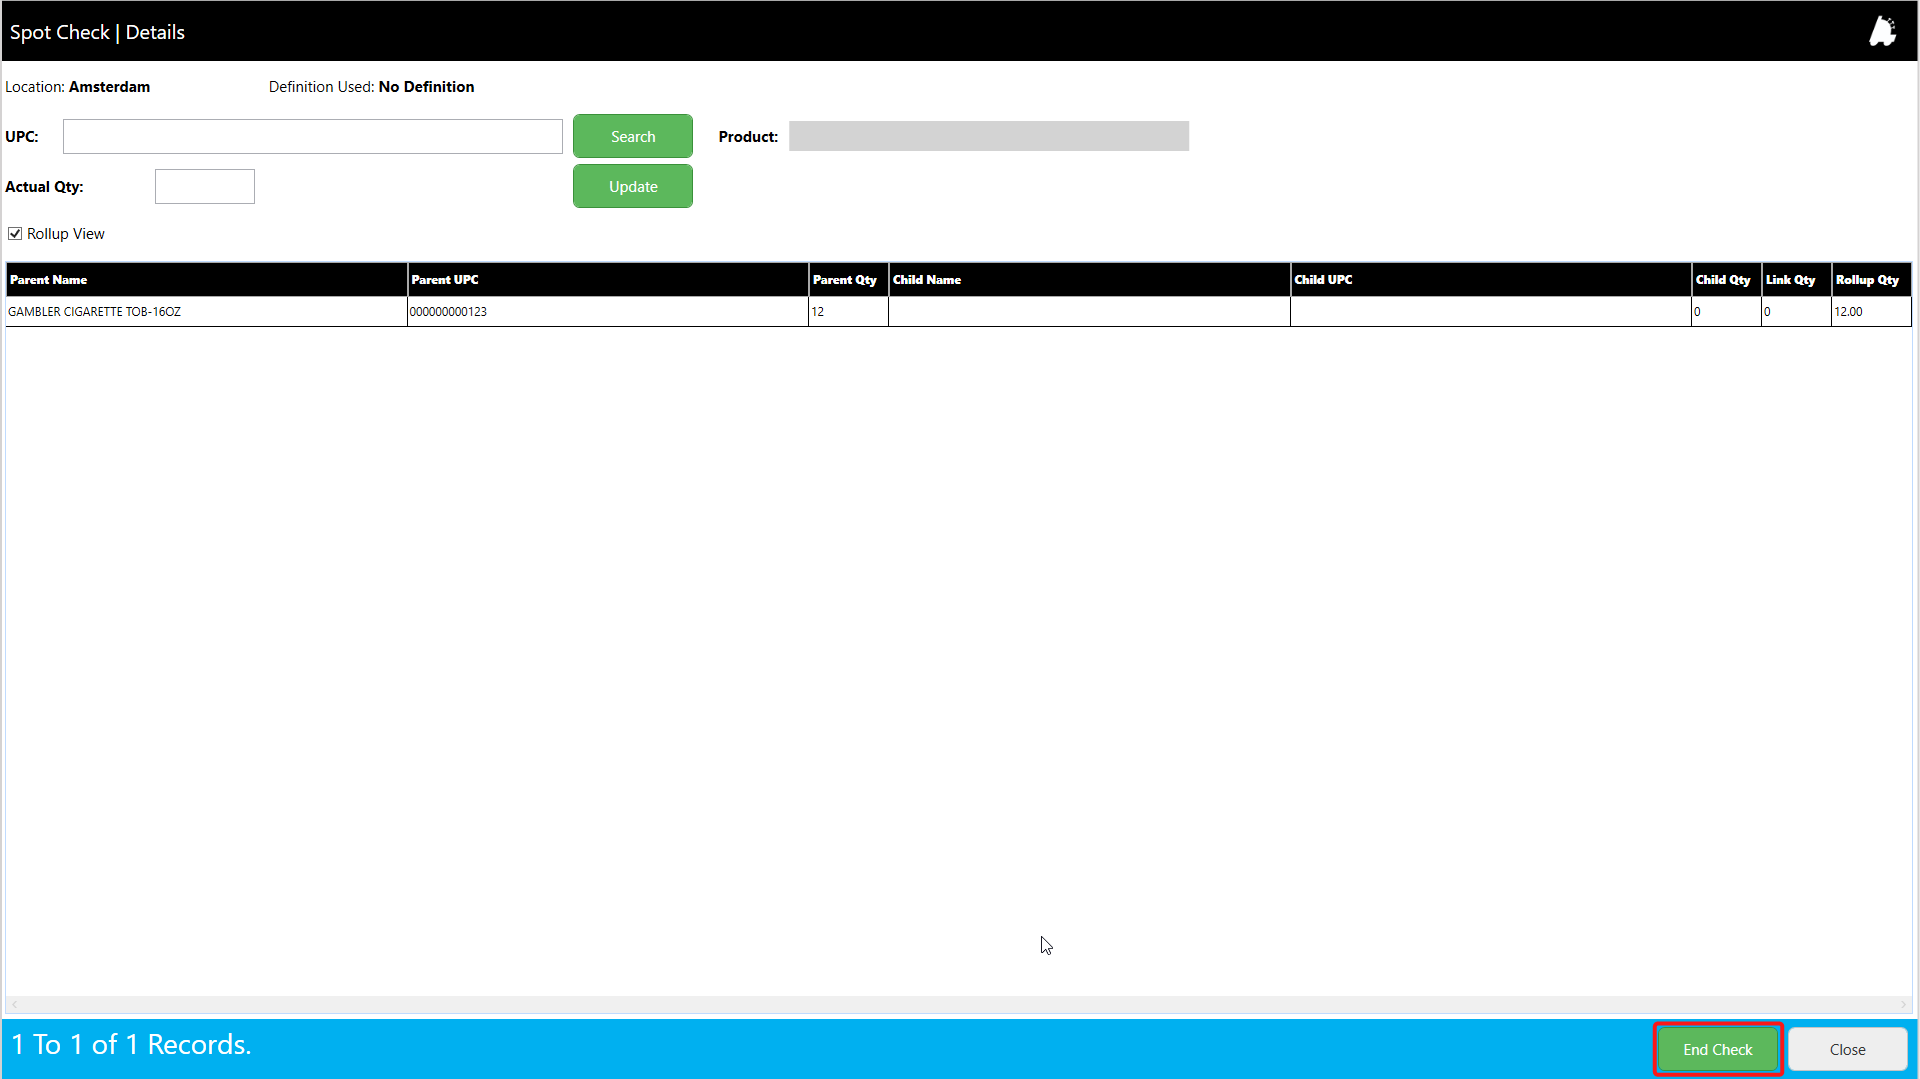Sort by Parent Qty column header
This screenshot has width=1920, height=1079.
[x=849, y=280]
